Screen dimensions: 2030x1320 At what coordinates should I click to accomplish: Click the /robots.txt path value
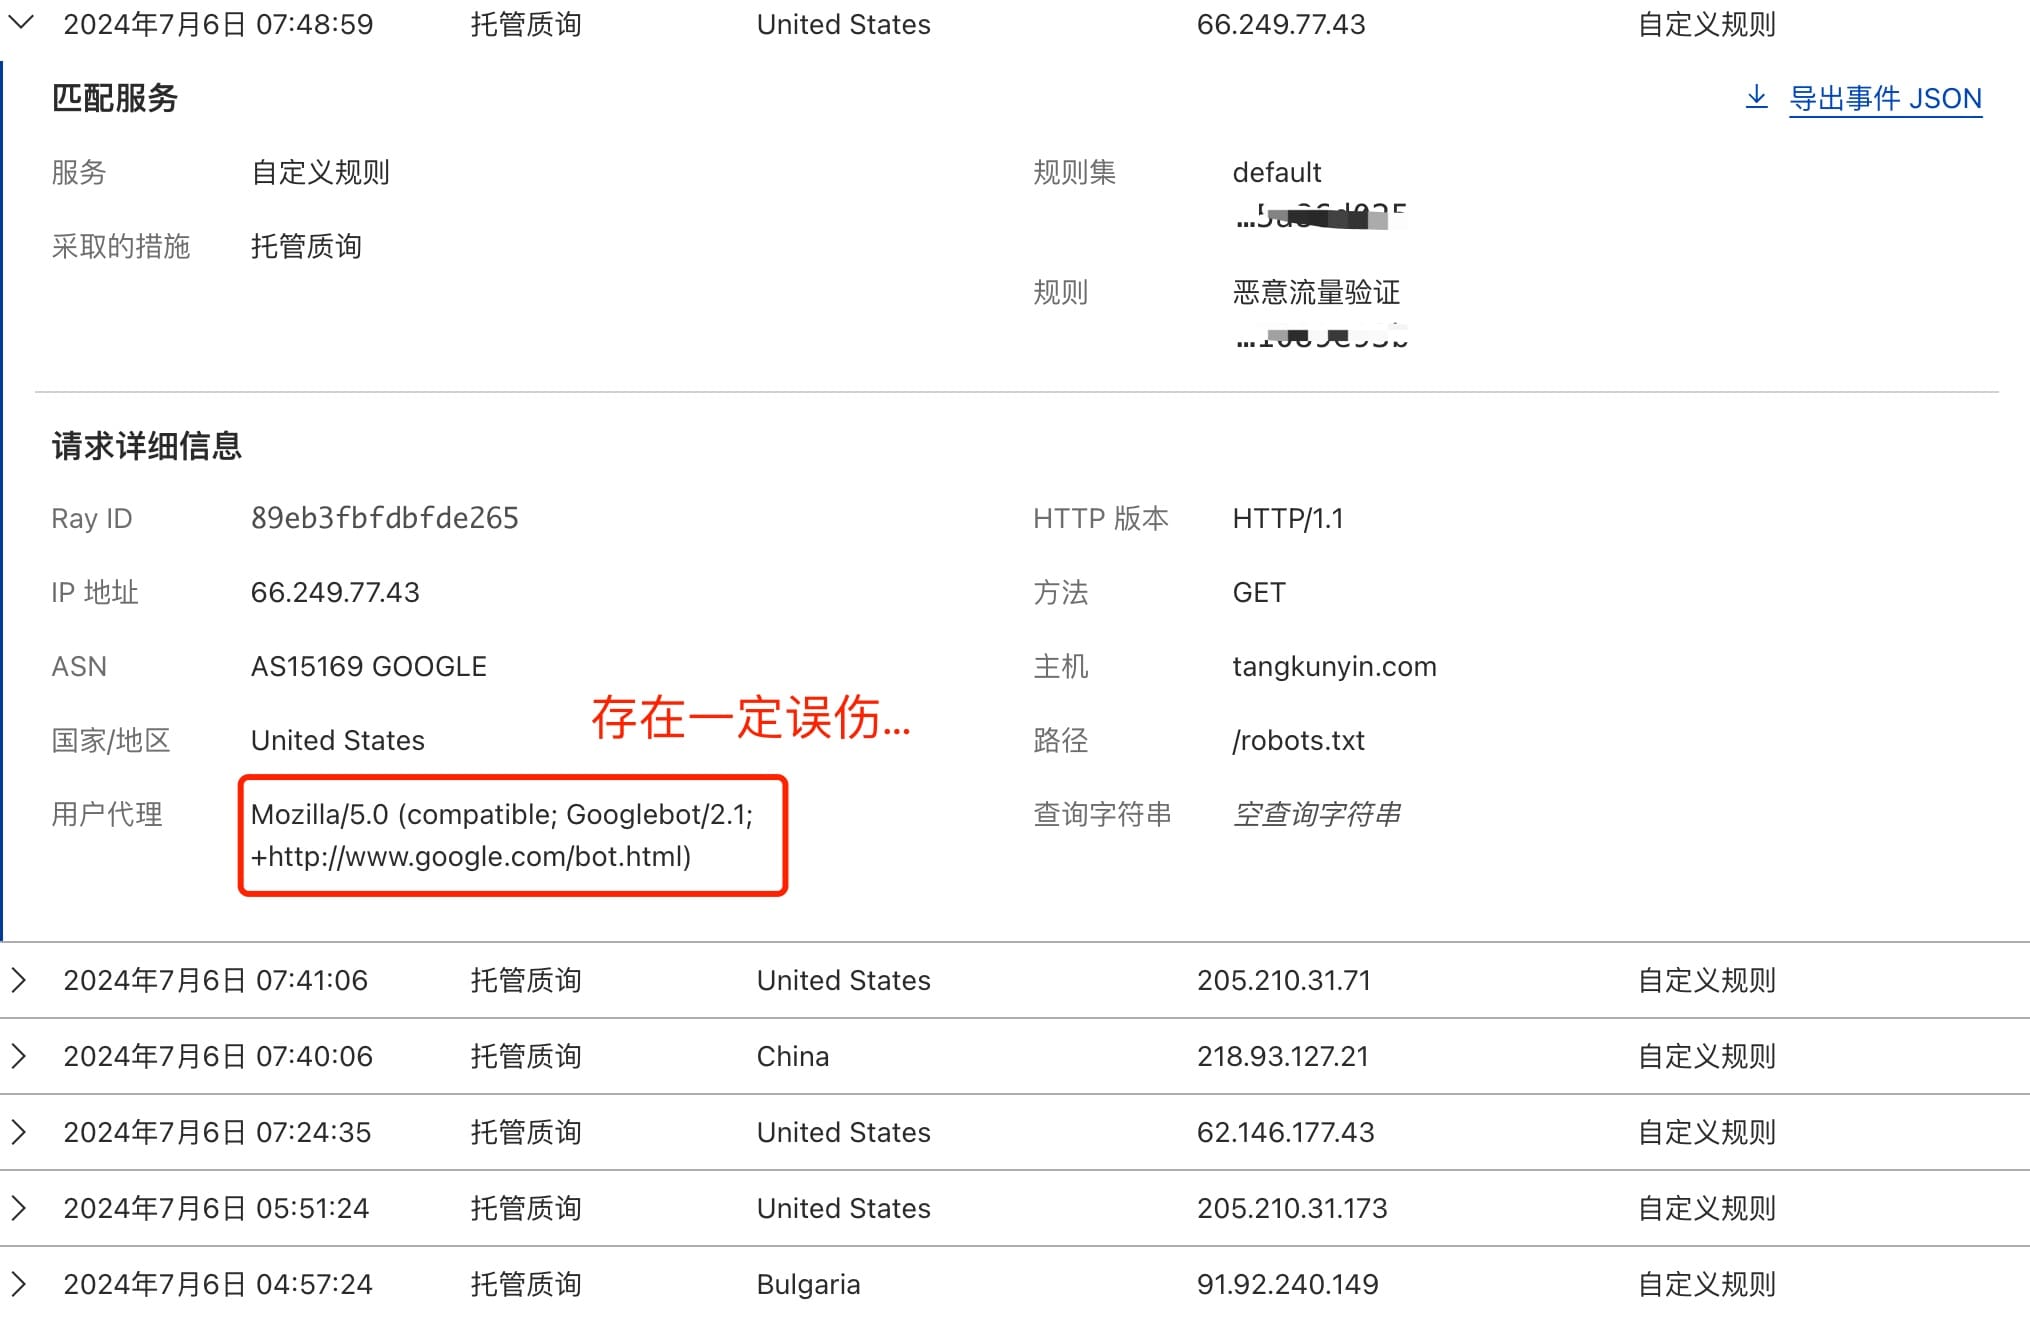(1298, 740)
